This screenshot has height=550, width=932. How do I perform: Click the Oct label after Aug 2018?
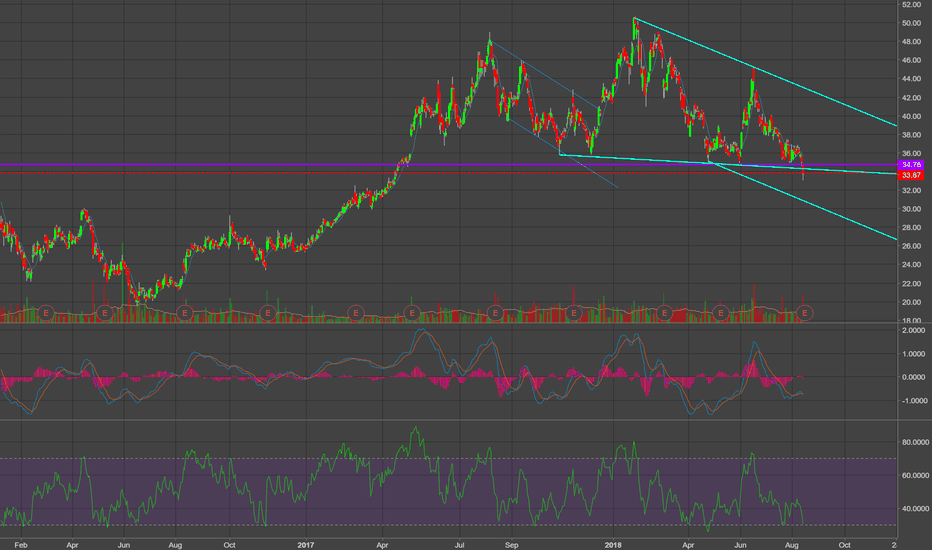844,545
